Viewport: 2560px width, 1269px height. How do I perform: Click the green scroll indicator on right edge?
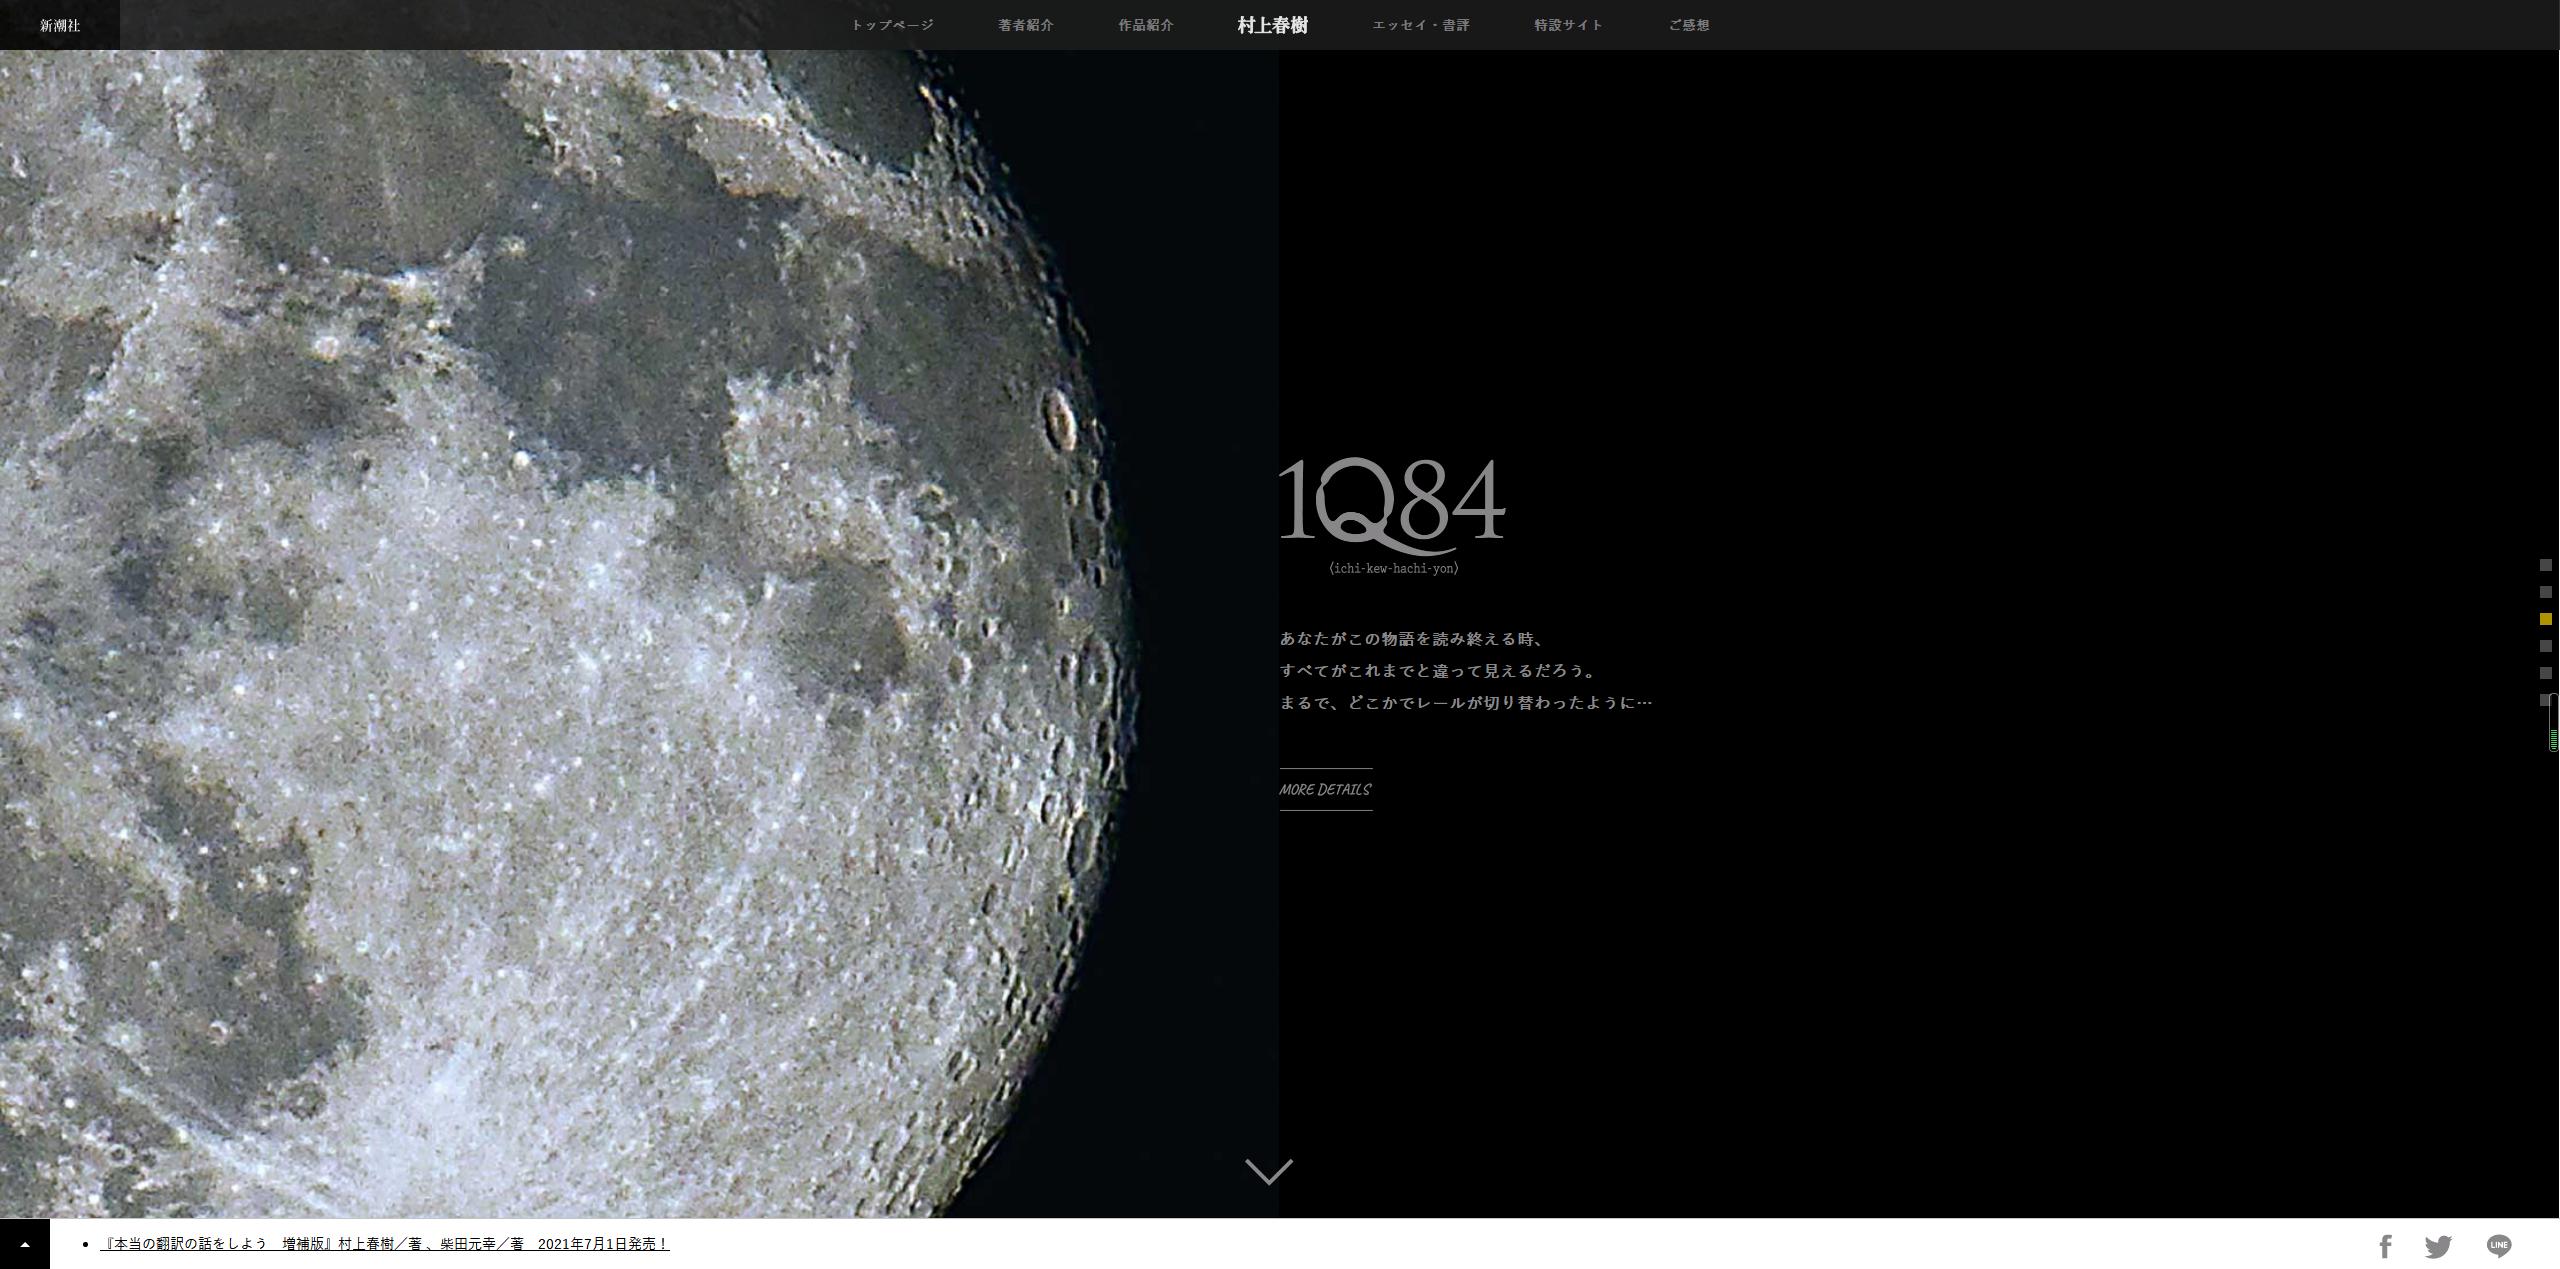click(2553, 739)
